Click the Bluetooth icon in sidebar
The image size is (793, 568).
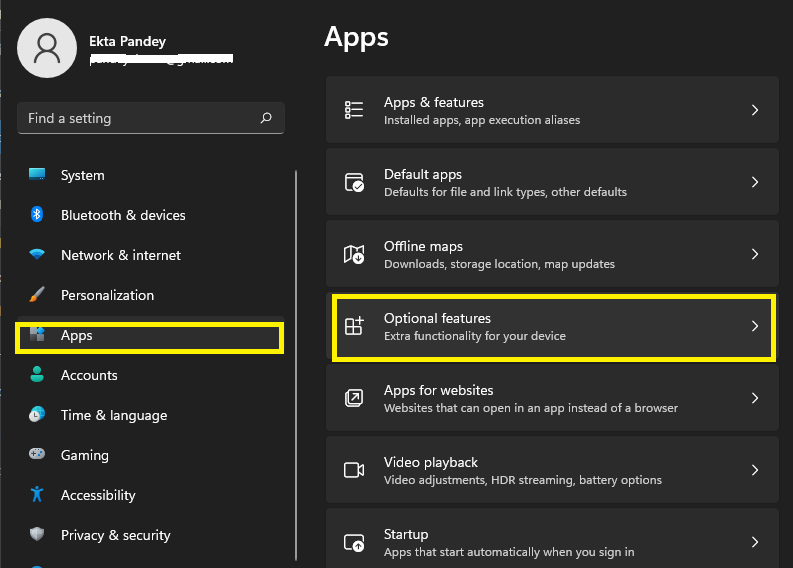point(37,215)
